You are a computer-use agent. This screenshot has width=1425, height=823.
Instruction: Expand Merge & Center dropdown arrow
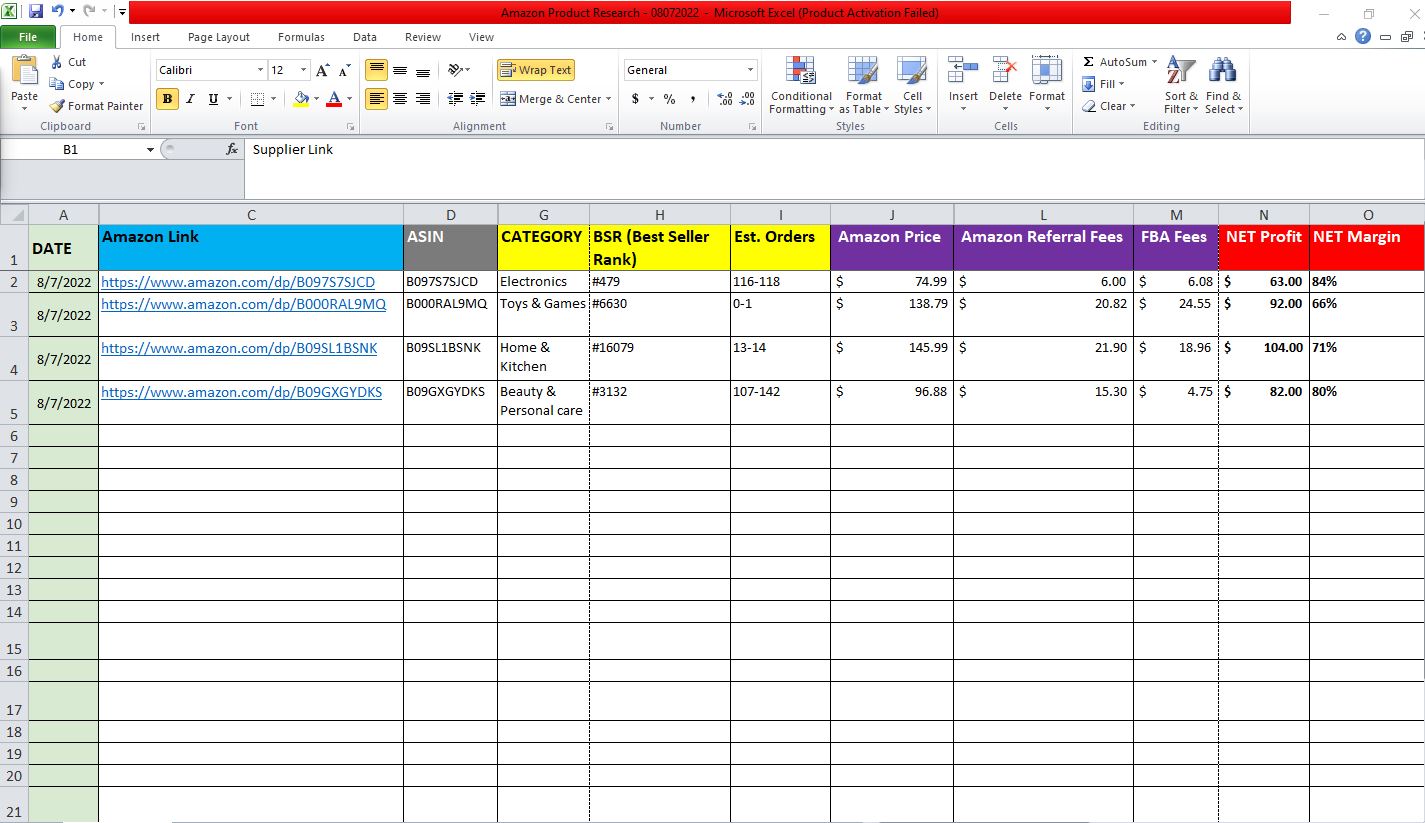click(610, 99)
